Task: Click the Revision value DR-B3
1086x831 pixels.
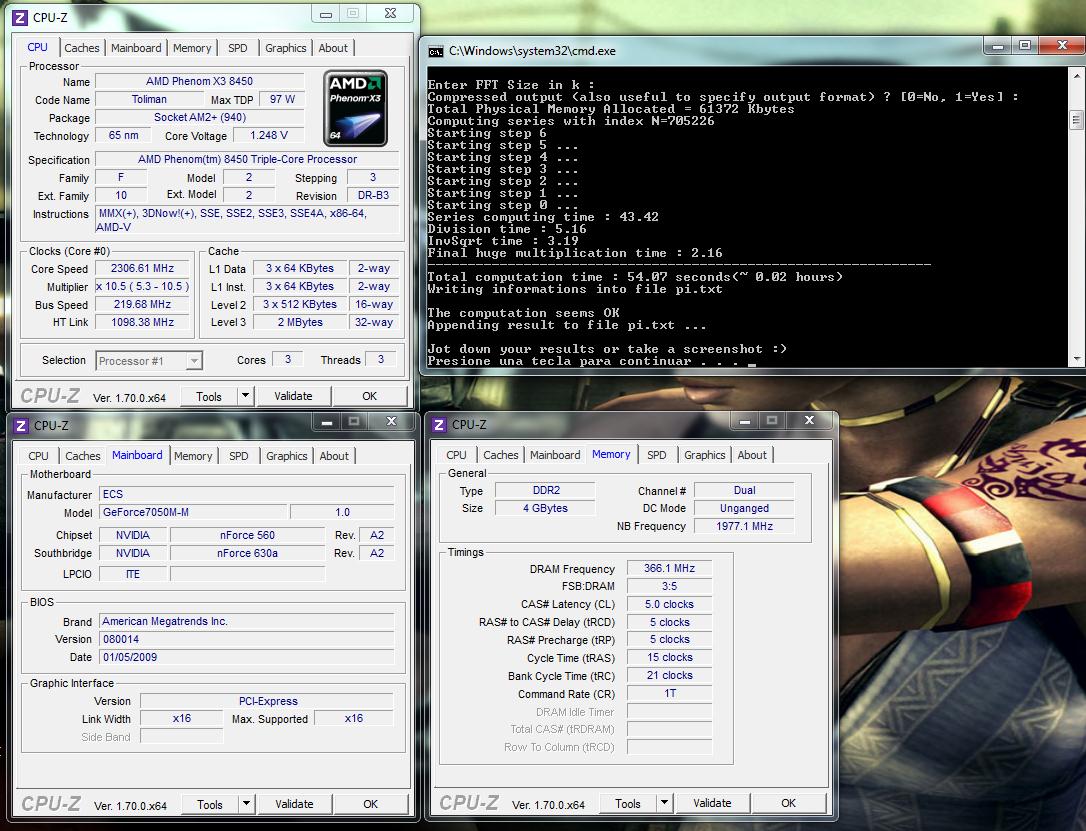Action: pos(373,195)
